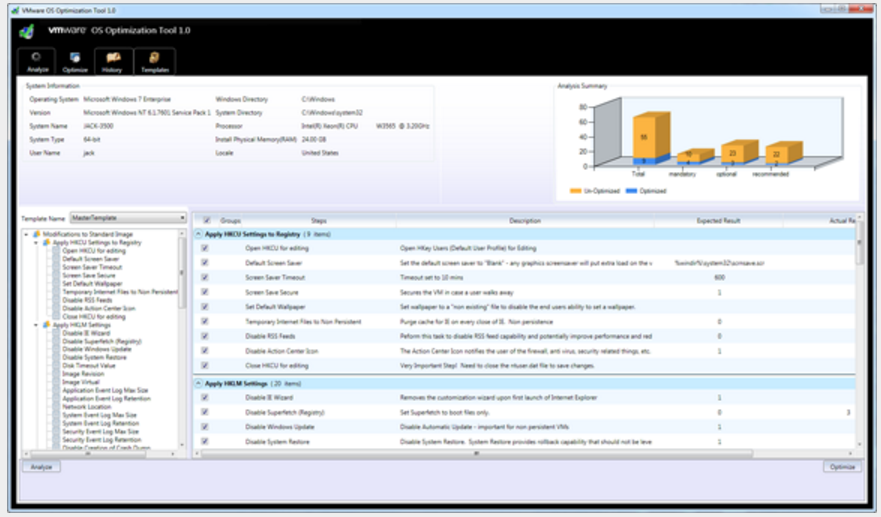Click 'Timeout set to 10 mins' description cell
Screen dimensions: 881x517
point(432,278)
